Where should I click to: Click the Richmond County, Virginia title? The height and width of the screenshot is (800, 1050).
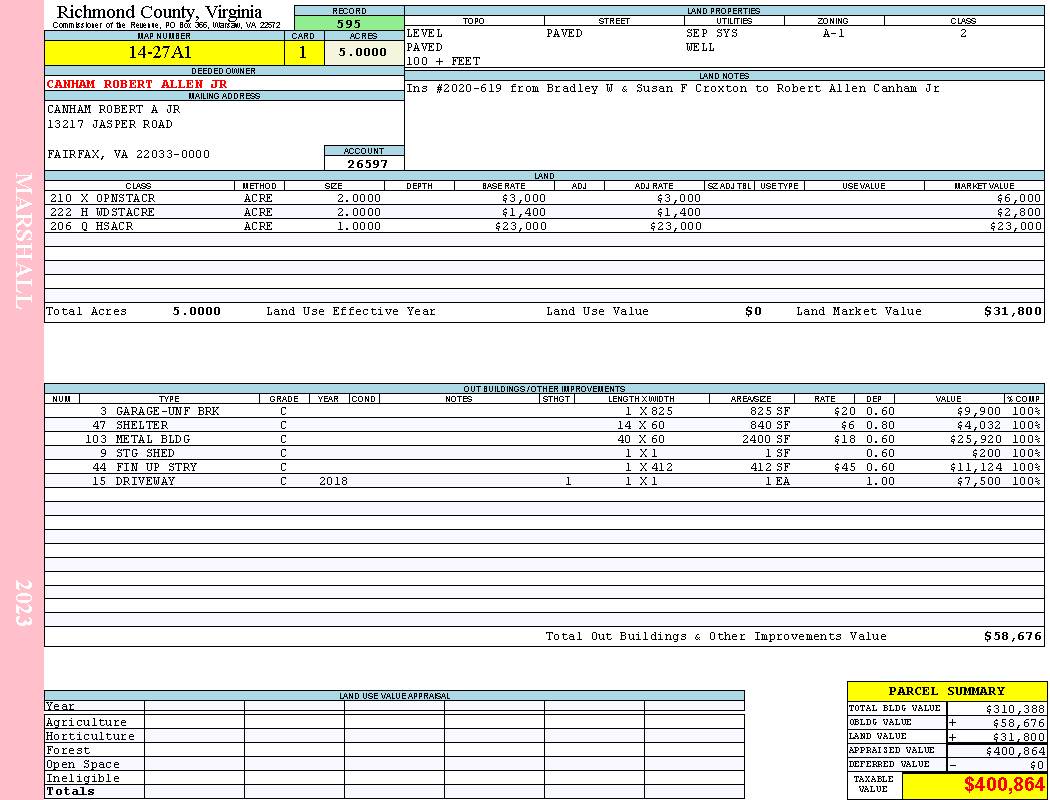[159, 12]
